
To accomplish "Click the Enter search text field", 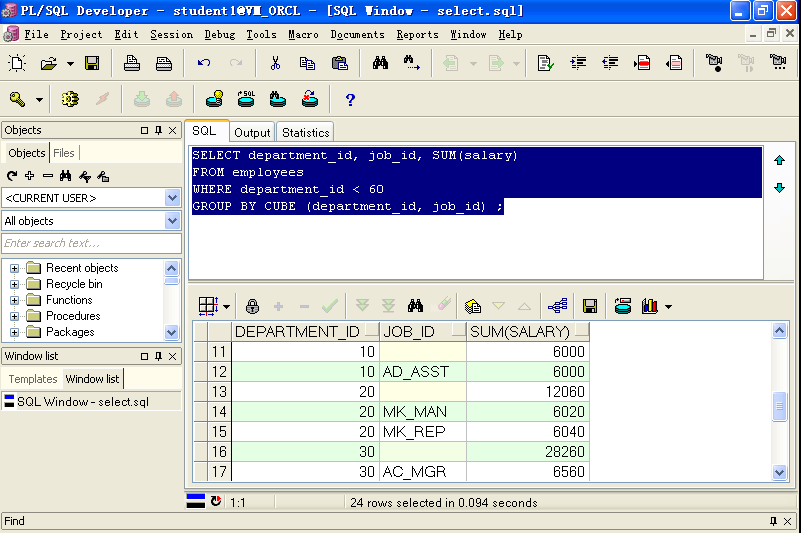I will (91, 243).
